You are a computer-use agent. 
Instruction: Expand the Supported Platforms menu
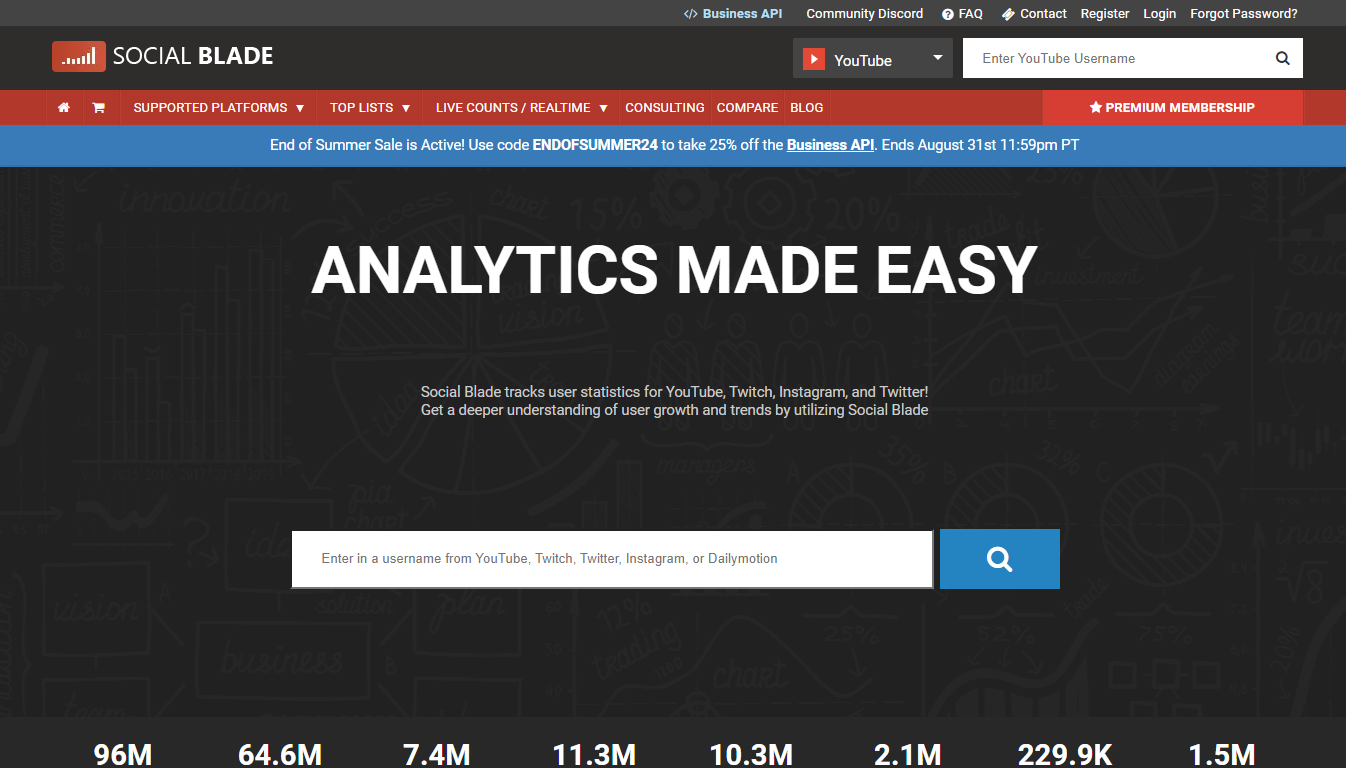(x=219, y=108)
